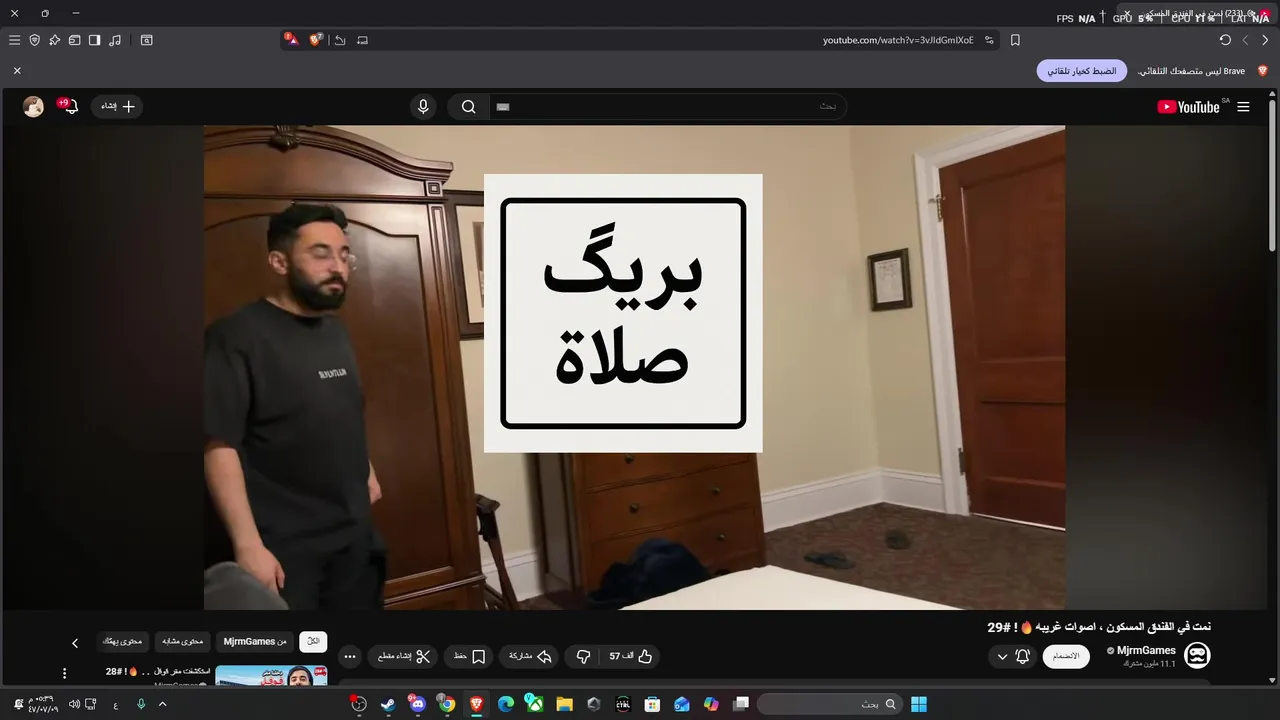Open the #28 suggested video thumbnail

(x=271, y=676)
